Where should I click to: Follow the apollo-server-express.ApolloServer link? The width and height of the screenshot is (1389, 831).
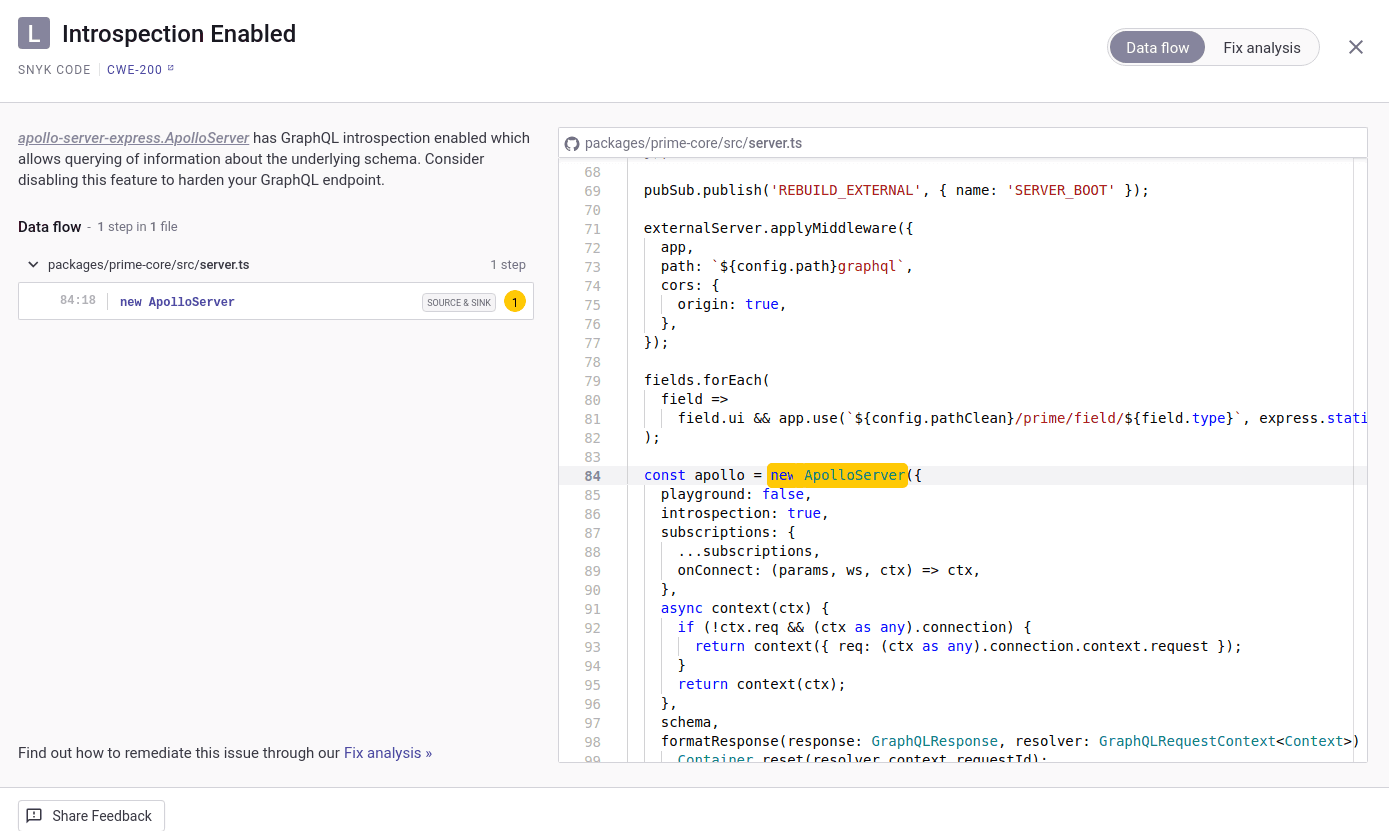[x=133, y=137]
